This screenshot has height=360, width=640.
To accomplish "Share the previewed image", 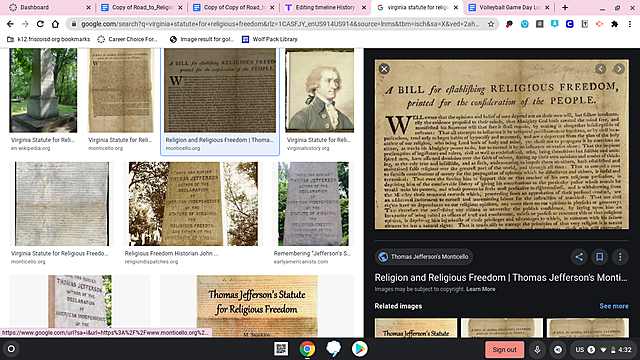I will tap(579, 257).
